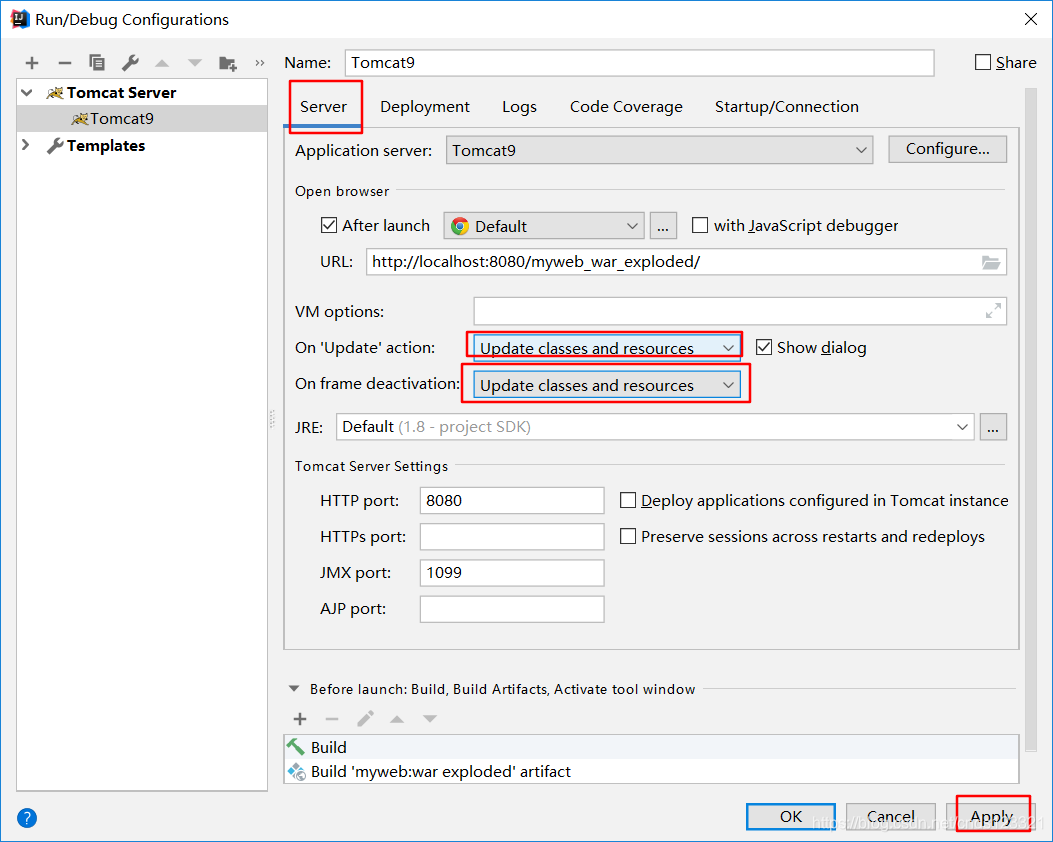The height and width of the screenshot is (842, 1053).
Task: Add new configuration with plus icon
Action: (32, 63)
